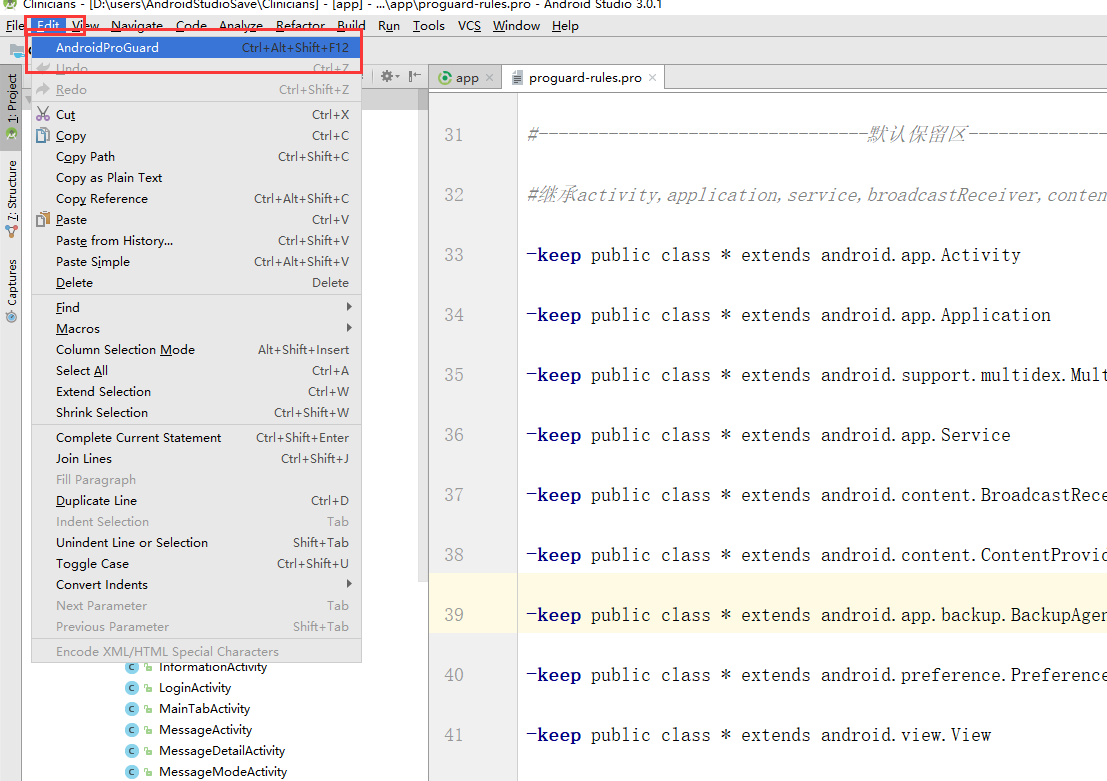Click class icon of MessageModeActivity

[x=131, y=772]
